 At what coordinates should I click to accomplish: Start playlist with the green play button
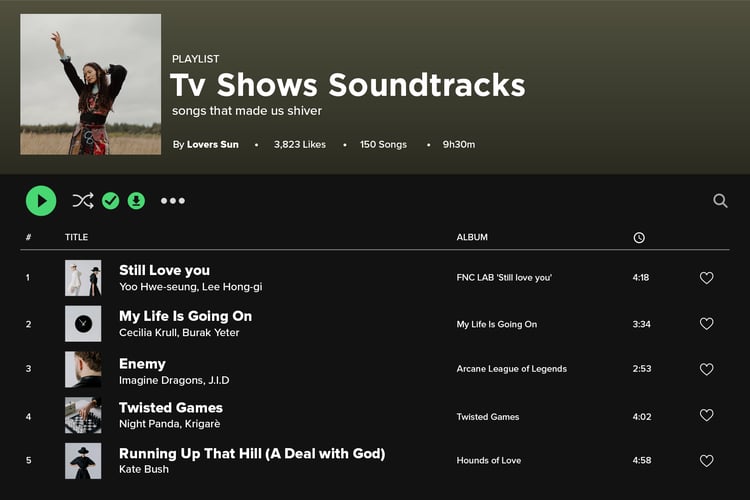point(41,201)
